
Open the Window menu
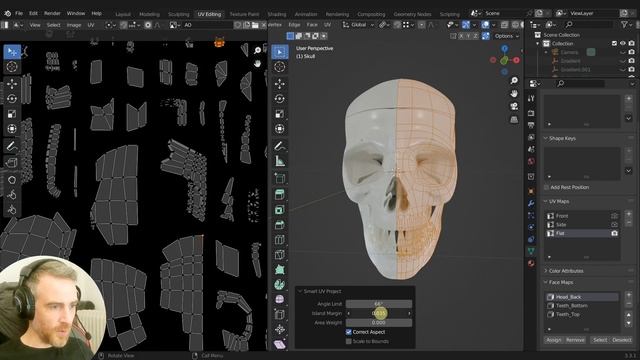pos(76,13)
